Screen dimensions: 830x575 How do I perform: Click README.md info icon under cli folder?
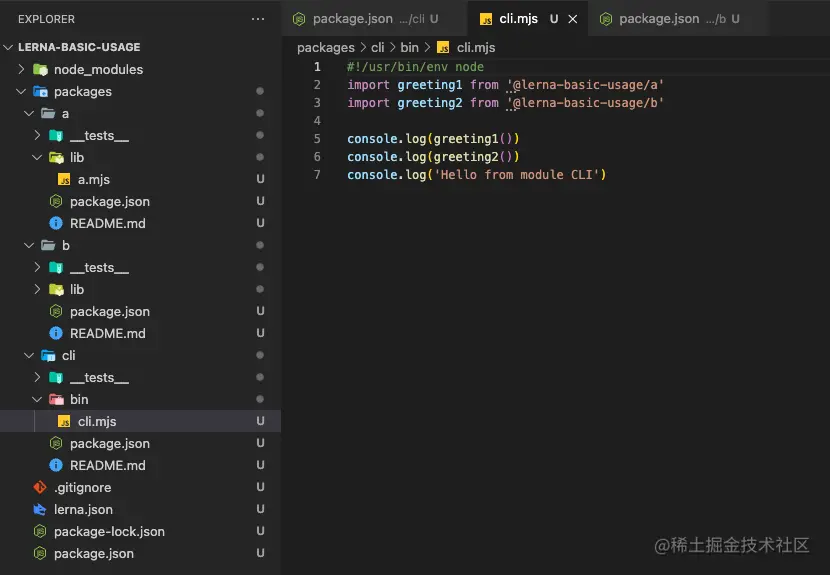pyautogui.click(x=56, y=465)
